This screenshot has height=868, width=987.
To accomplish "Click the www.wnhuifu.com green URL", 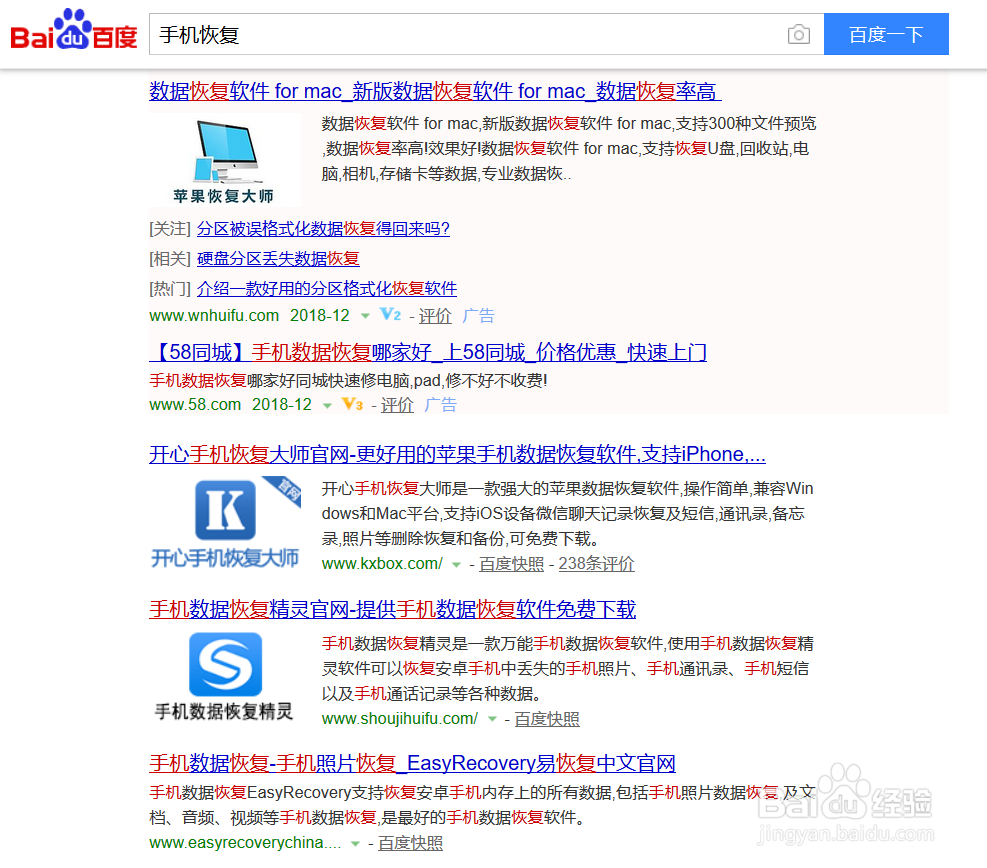I will point(214,315).
